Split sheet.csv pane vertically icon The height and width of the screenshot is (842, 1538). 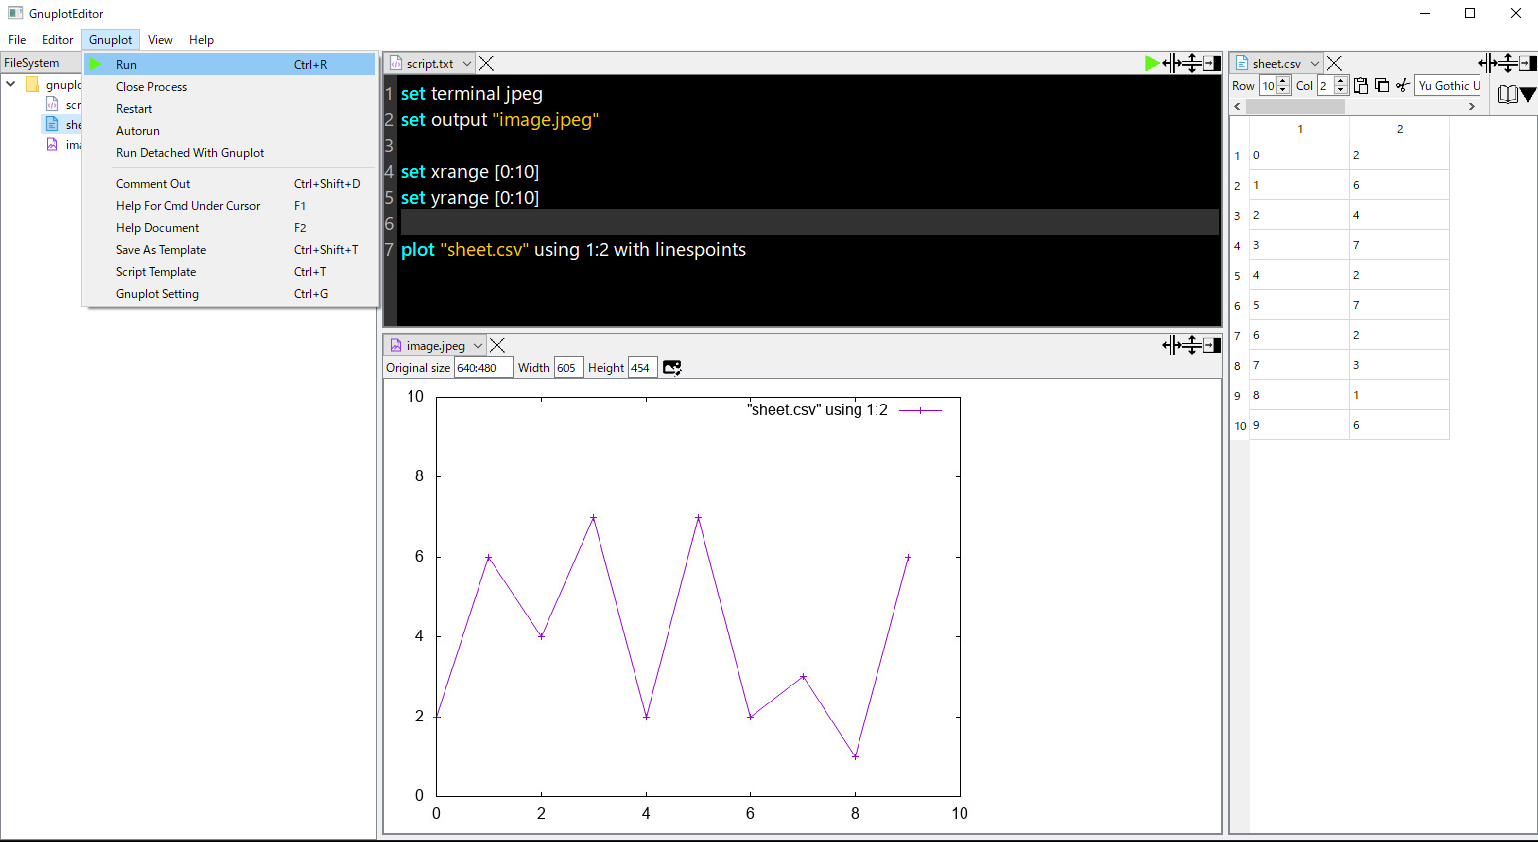(x=1508, y=63)
